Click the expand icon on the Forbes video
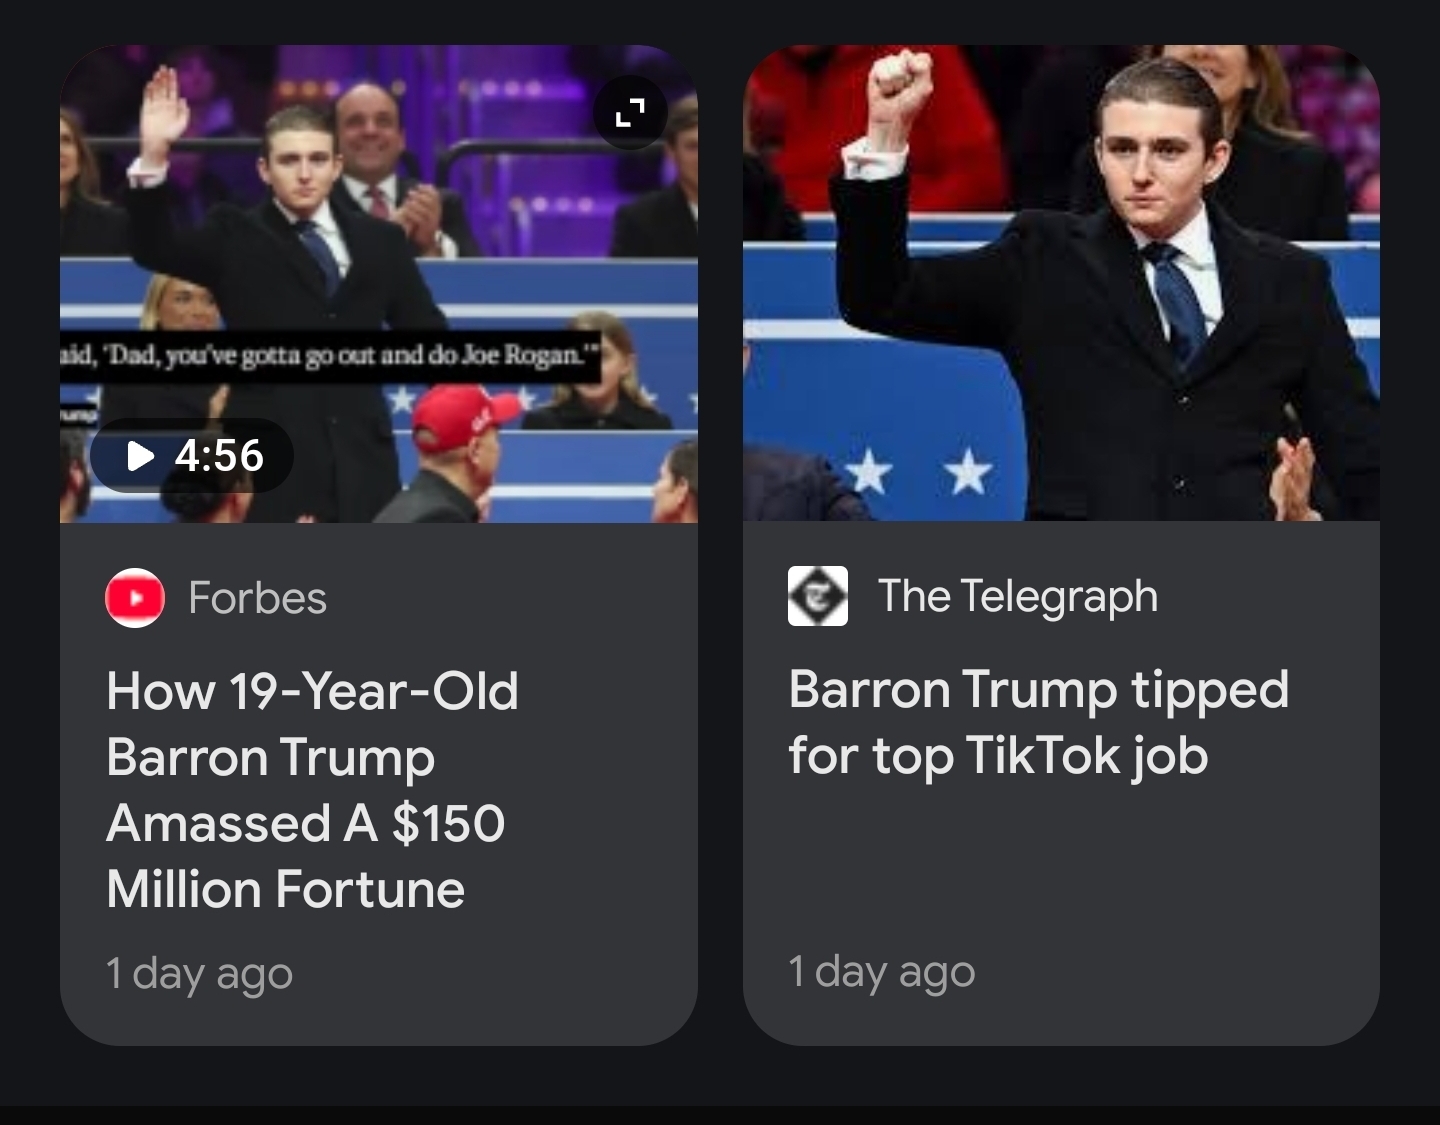 pyautogui.click(x=629, y=112)
